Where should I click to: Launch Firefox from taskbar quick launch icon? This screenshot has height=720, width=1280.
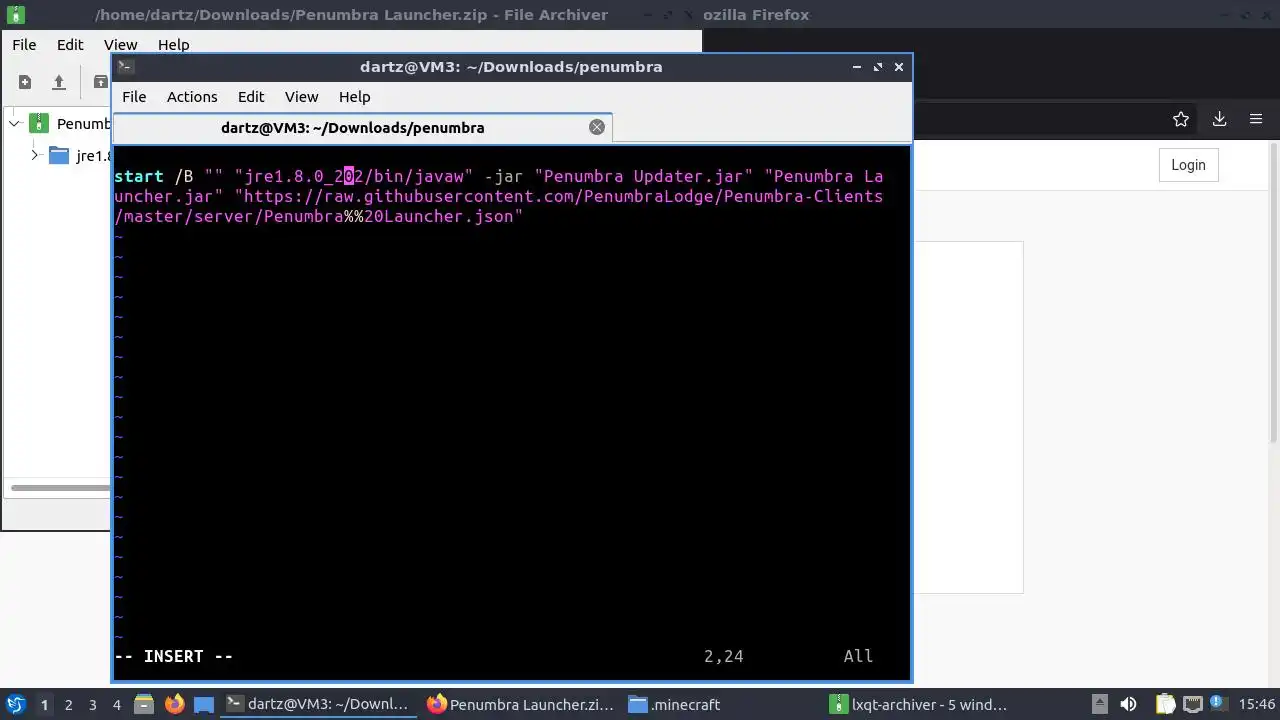174,705
